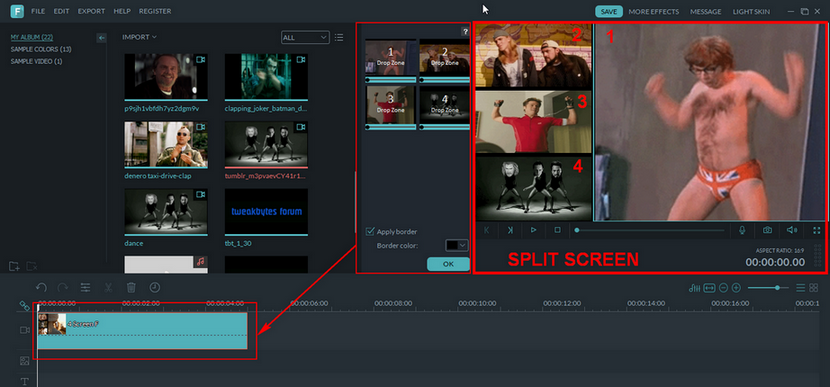The image size is (830, 387).
Task: Select the 4 Screen clip on timeline
Action: pos(142,331)
